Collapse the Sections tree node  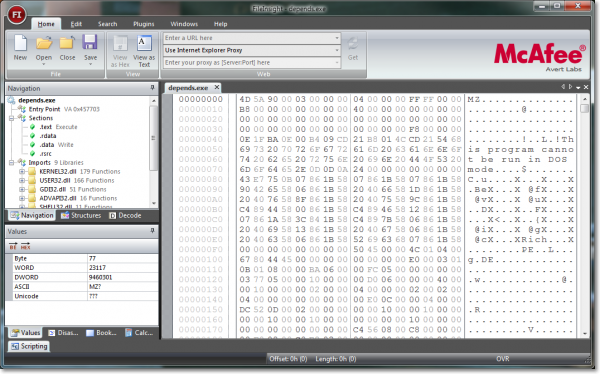click(x=11, y=118)
